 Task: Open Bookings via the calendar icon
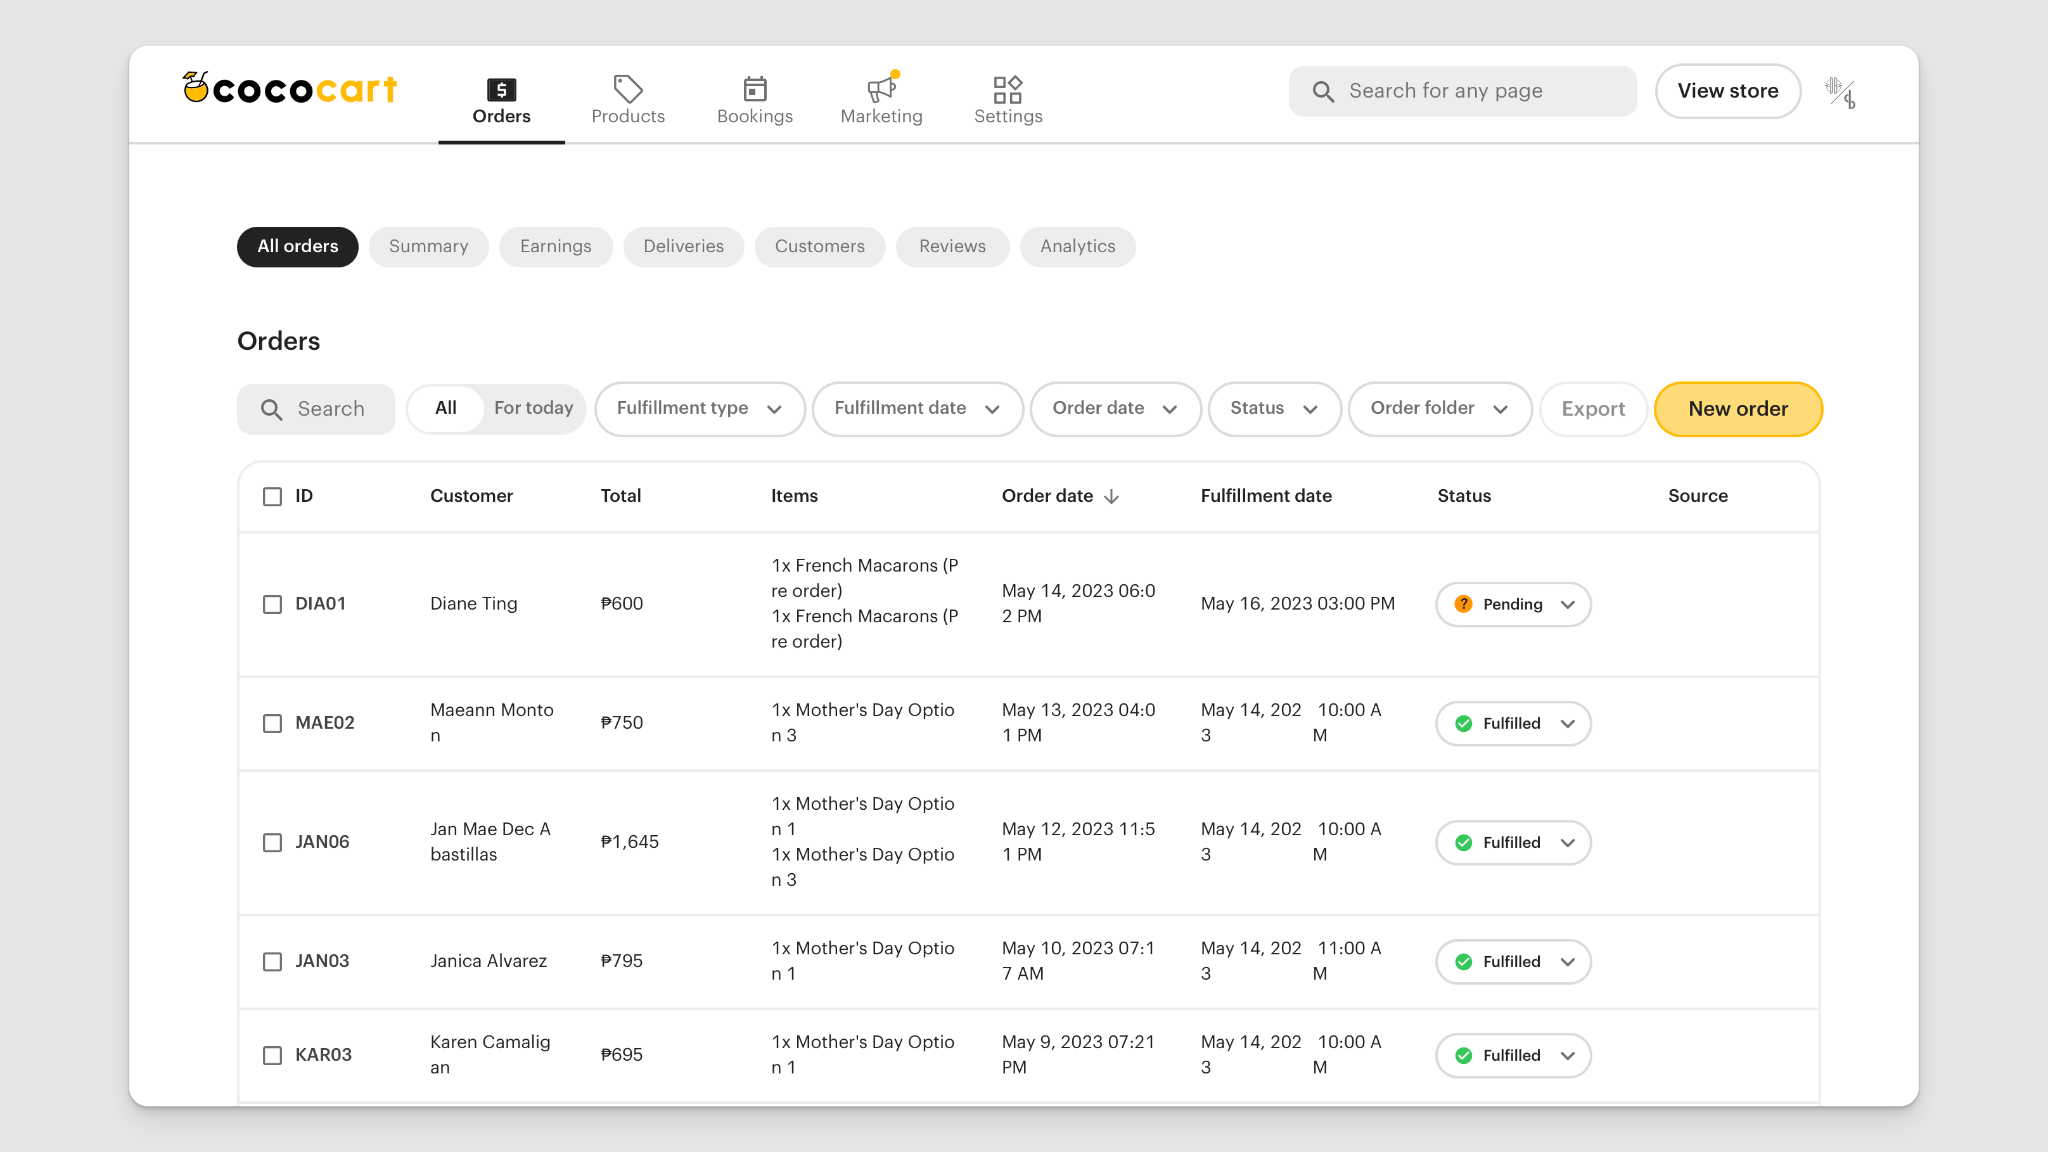pos(755,88)
